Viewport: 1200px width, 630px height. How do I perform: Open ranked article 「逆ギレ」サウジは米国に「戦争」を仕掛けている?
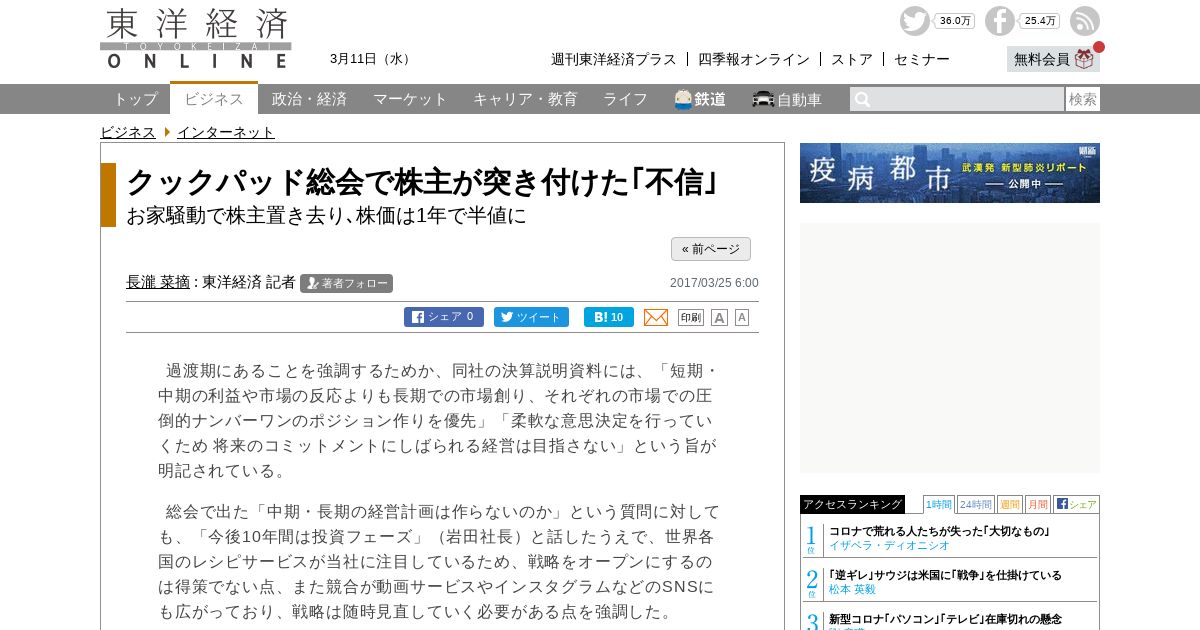pyautogui.click(x=945, y=575)
